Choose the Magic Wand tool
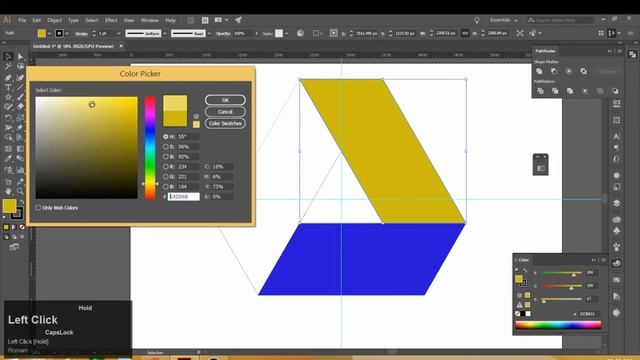Image resolution: width=640 pixels, height=360 pixels. coord(8,66)
